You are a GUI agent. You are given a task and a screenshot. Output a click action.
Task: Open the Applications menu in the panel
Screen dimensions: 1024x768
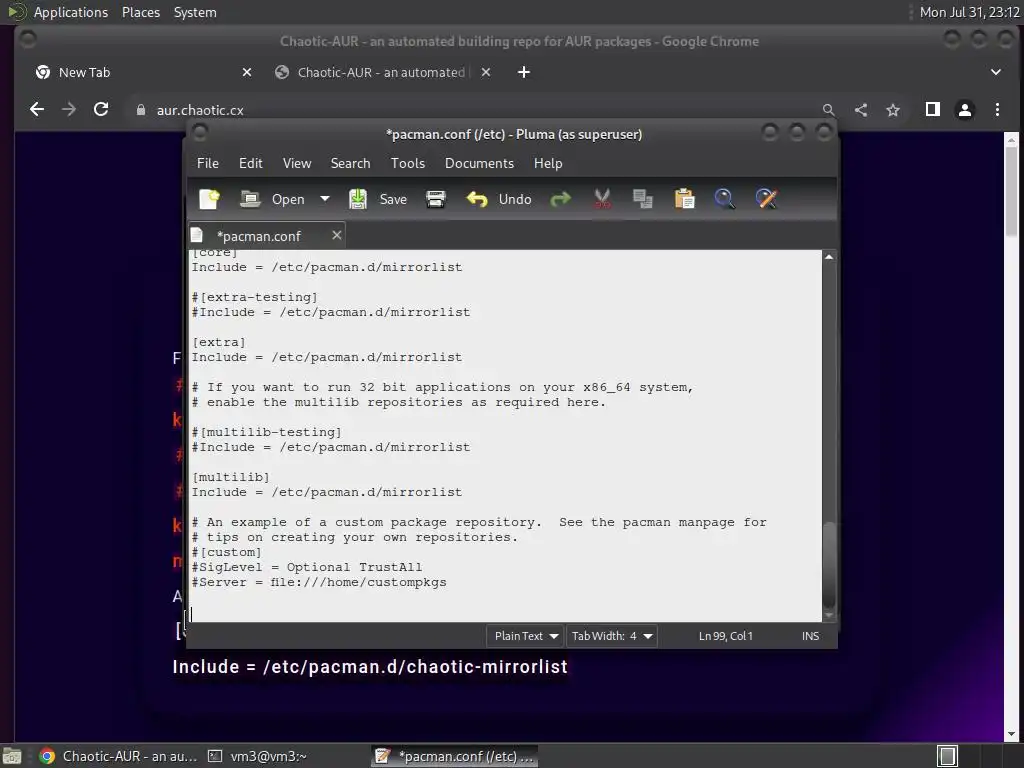click(x=71, y=12)
